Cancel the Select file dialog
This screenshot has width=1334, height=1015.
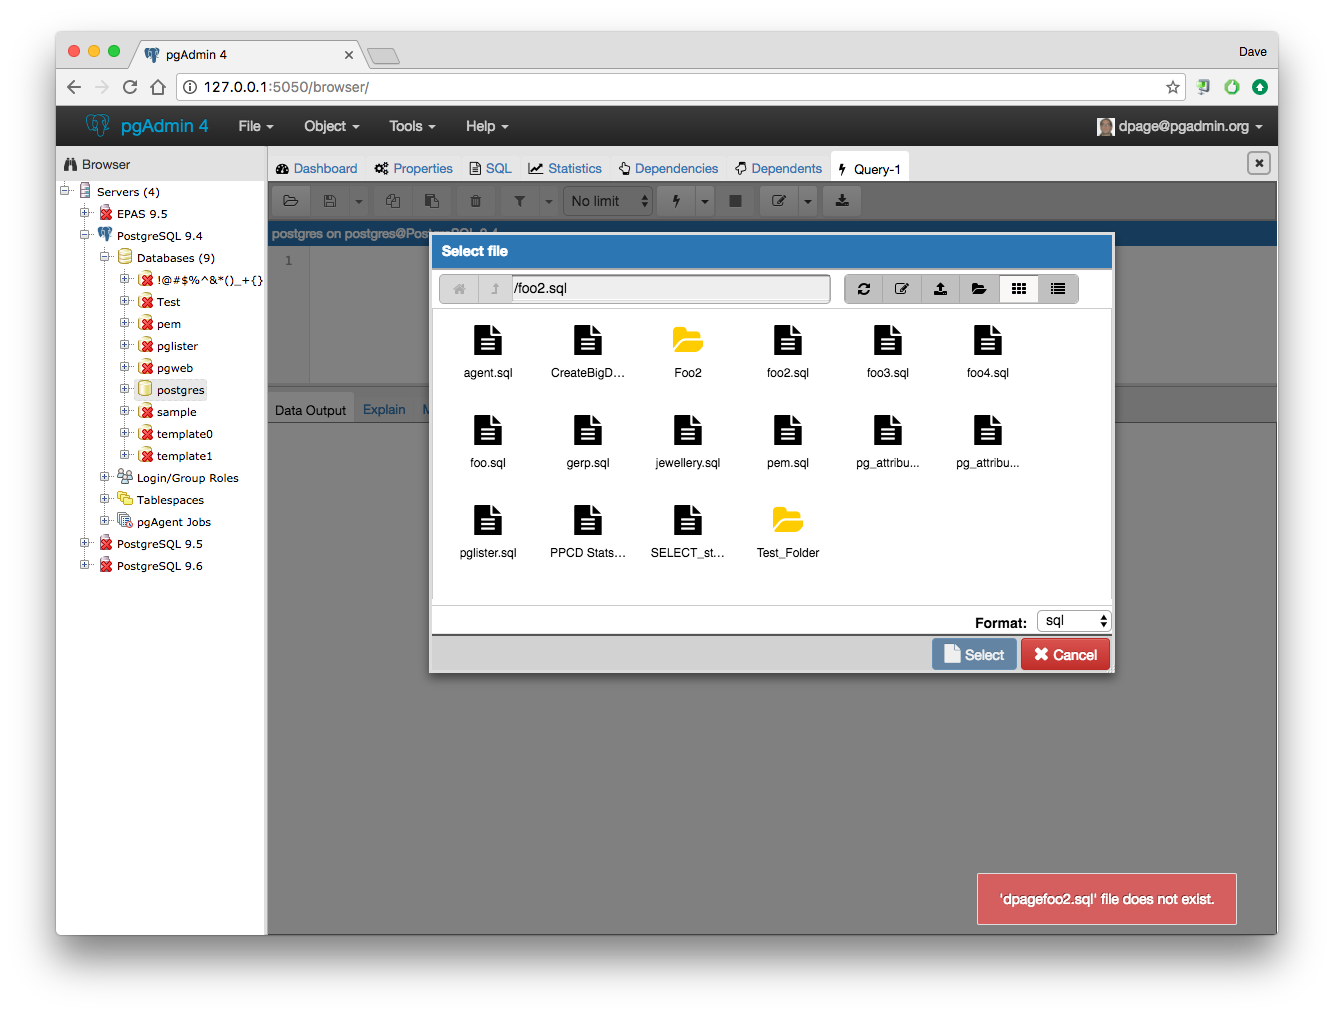click(x=1066, y=655)
